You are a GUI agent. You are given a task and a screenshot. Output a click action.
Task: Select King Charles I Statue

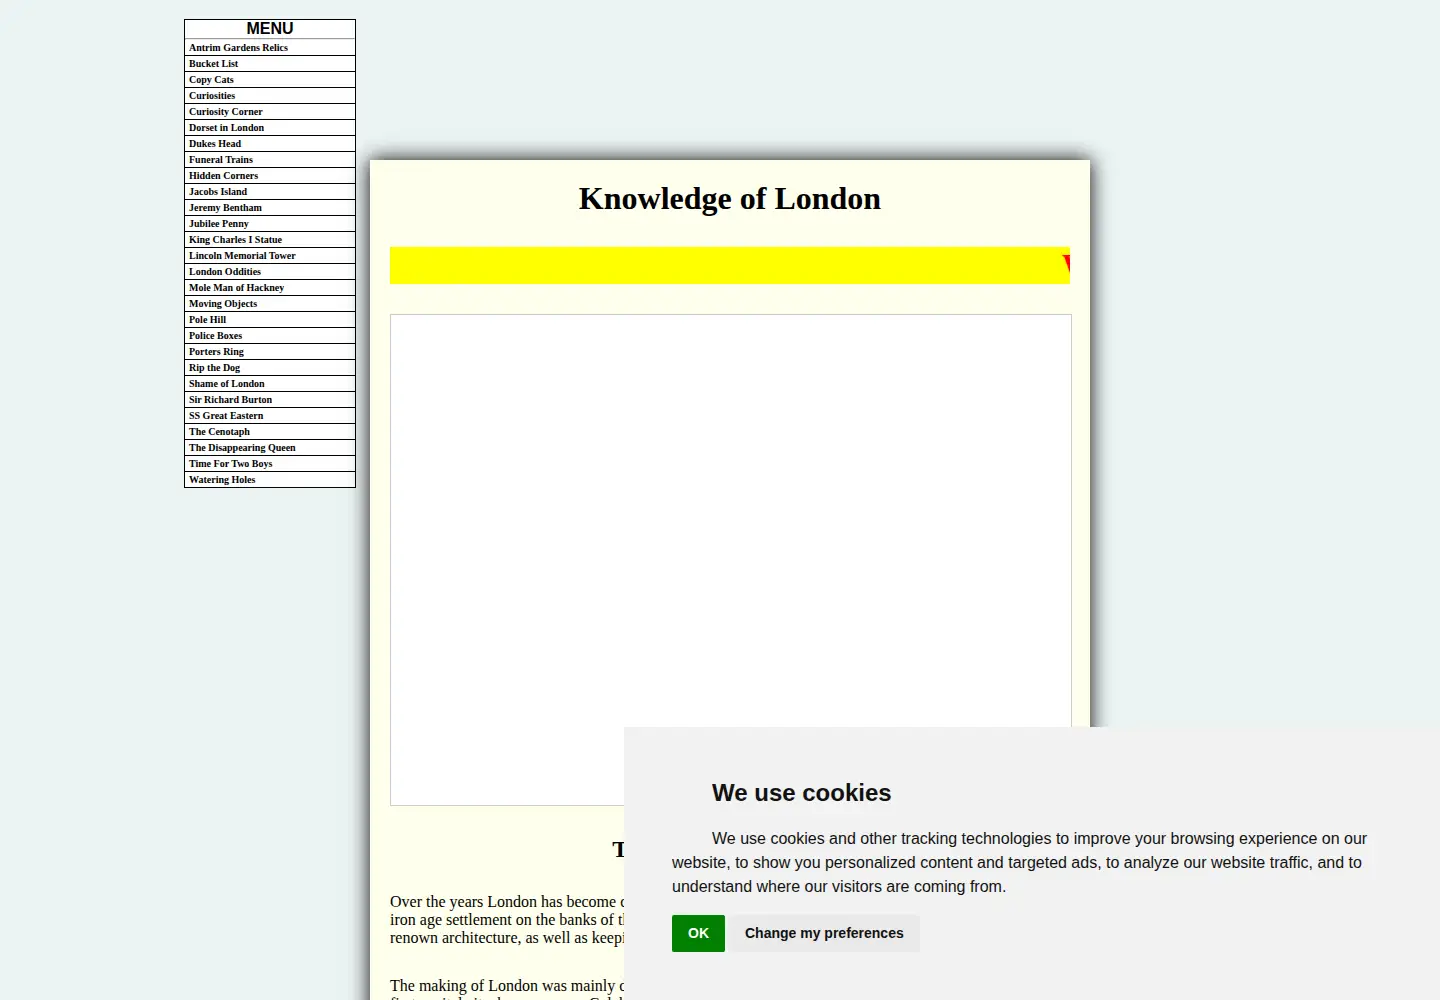[270, 240]
